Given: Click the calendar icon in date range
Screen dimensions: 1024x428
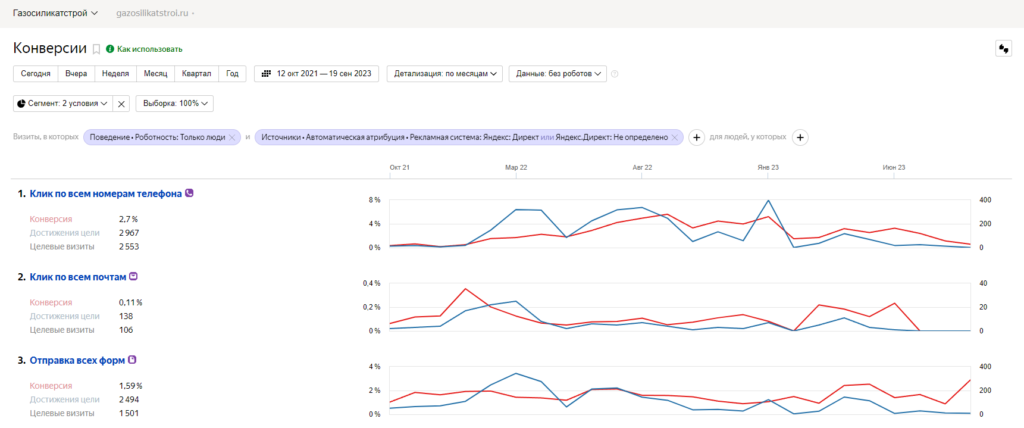Looking at the screenshot, I should [266, 74].
